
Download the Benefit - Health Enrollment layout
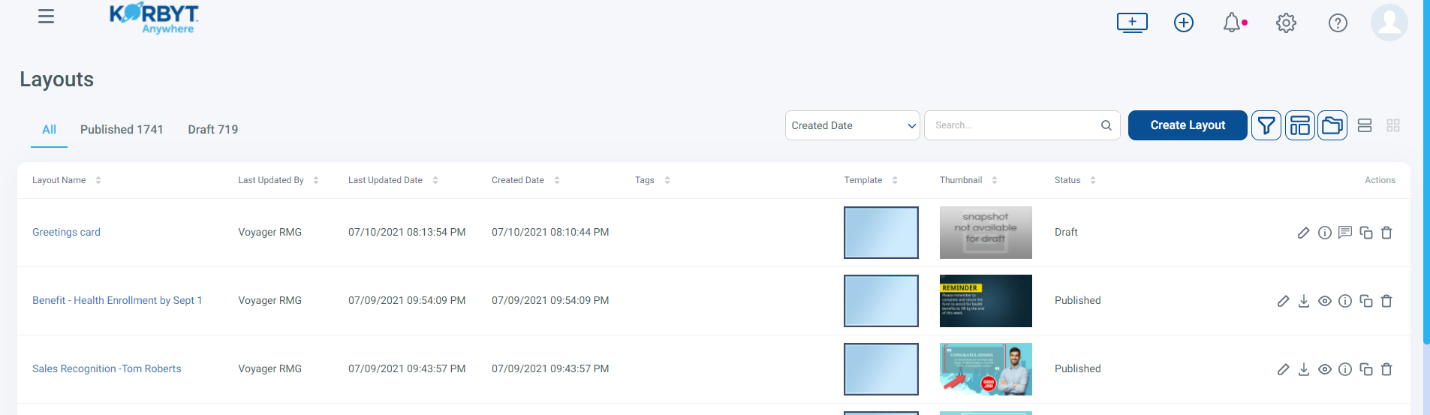[1304, 300]
